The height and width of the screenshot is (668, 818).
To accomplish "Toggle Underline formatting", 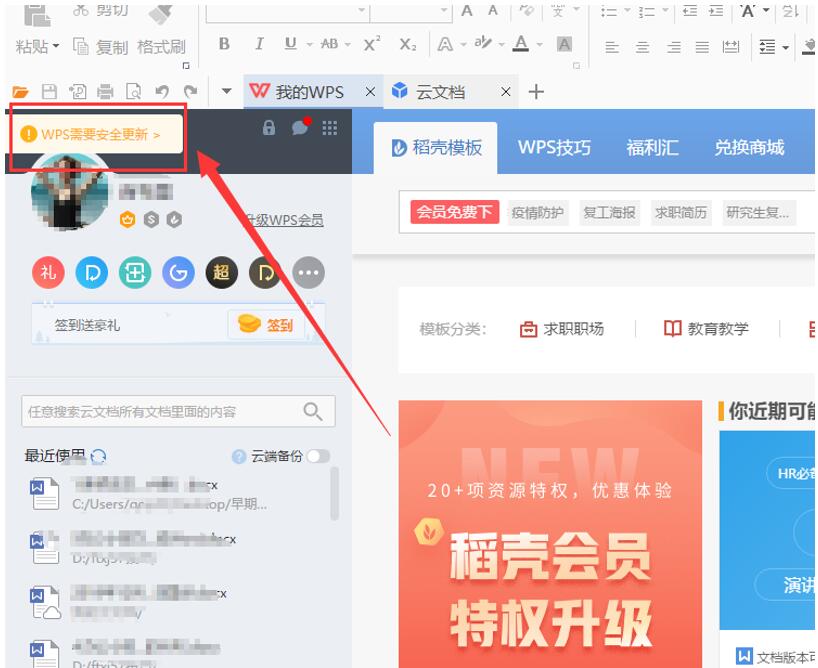I will (x=291, y=44).
